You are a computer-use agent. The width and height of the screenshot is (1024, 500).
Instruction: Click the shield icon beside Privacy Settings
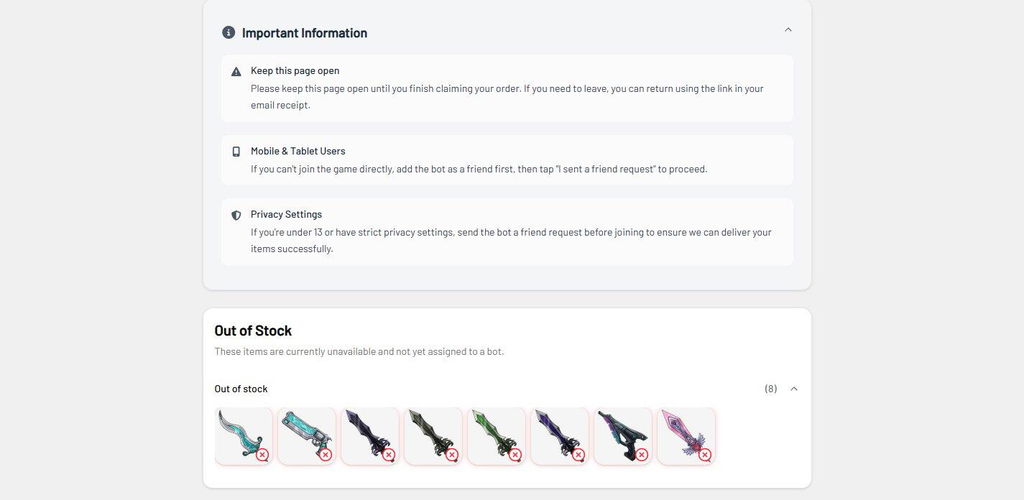pyautogui.click(x=236, y=215)
